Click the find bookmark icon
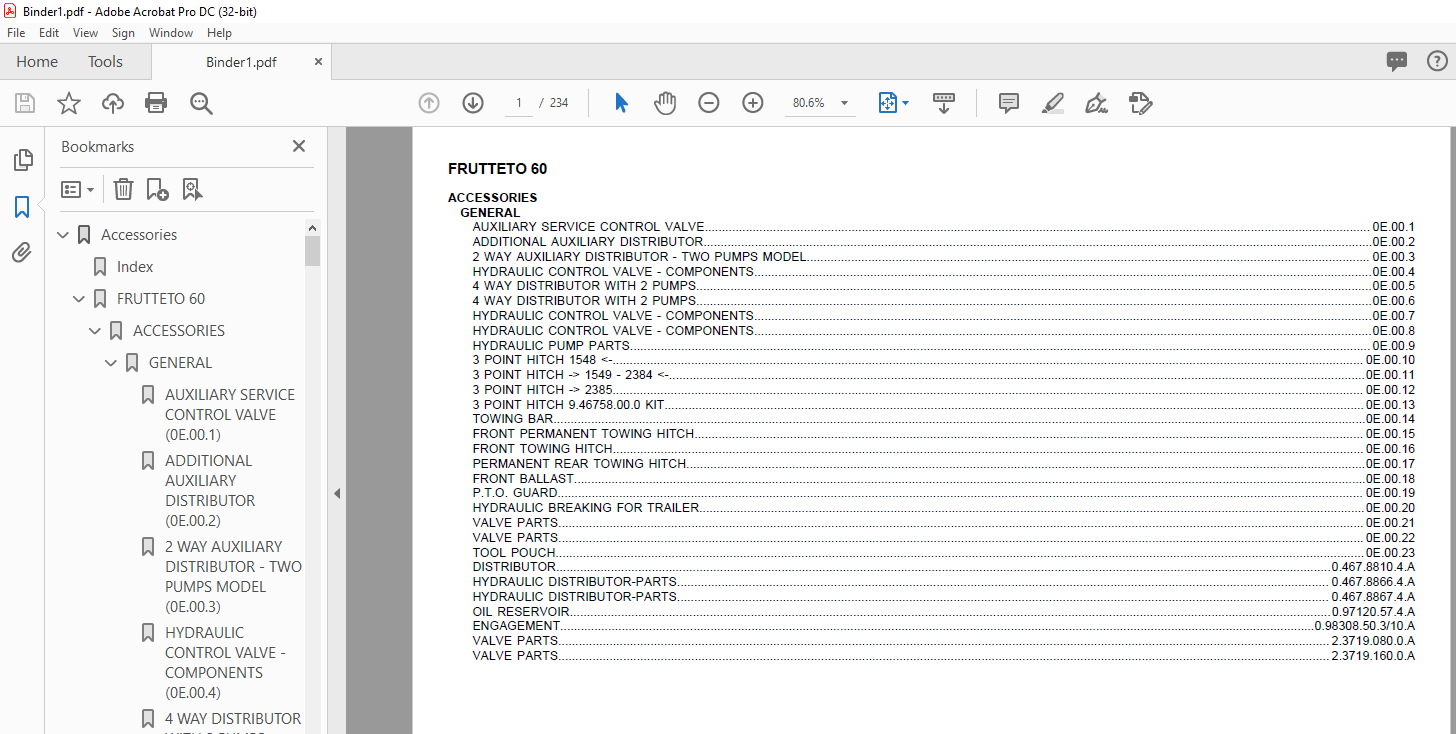Image resolution: width=1456 pixels, height=734 pixels. (x=192, y=189)
